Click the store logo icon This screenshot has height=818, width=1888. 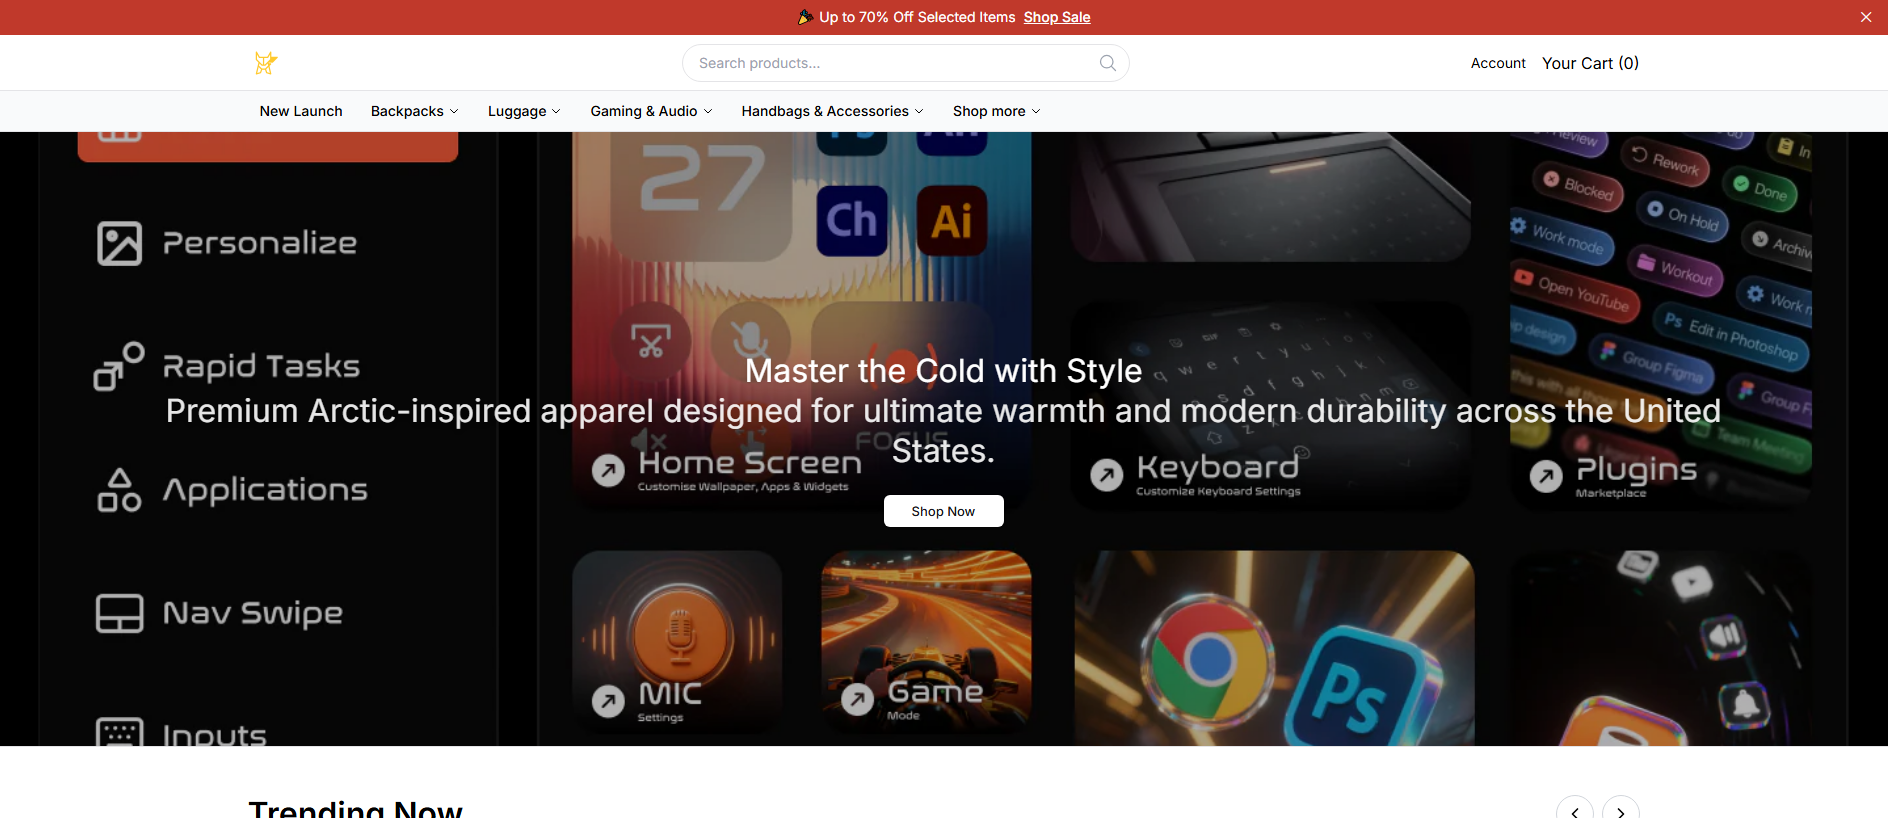tap(265, 63)
